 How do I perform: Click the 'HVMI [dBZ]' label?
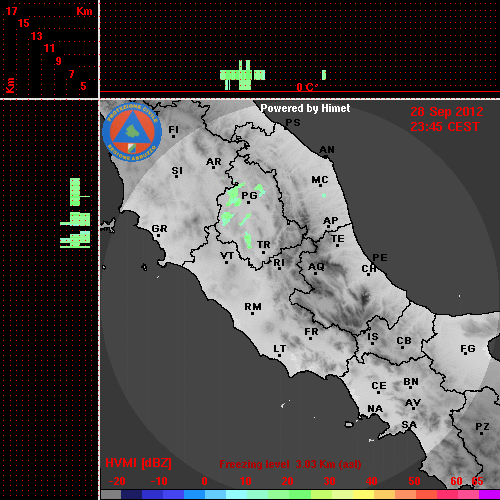138,463
